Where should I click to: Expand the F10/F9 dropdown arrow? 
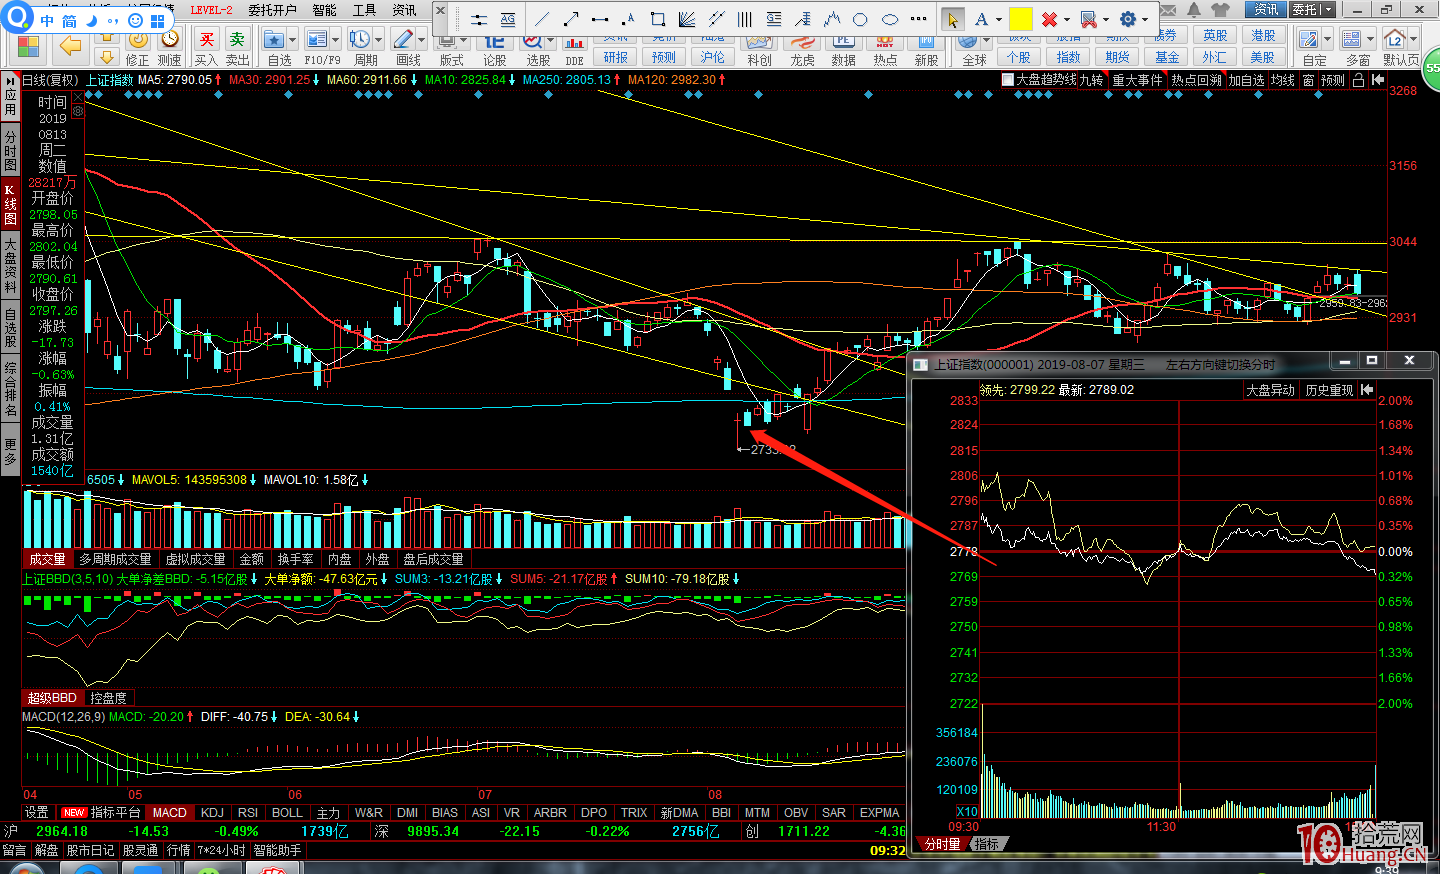335,40
